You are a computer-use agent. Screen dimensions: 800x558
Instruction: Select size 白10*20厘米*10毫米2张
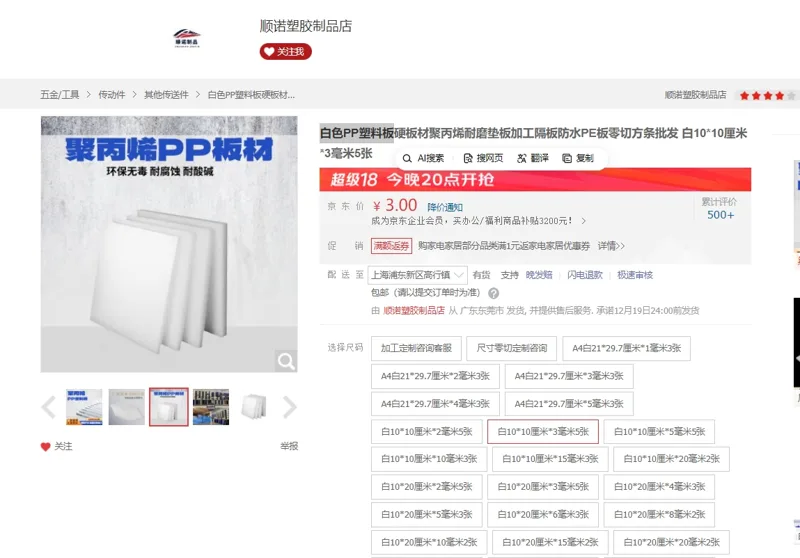point(429,542)
